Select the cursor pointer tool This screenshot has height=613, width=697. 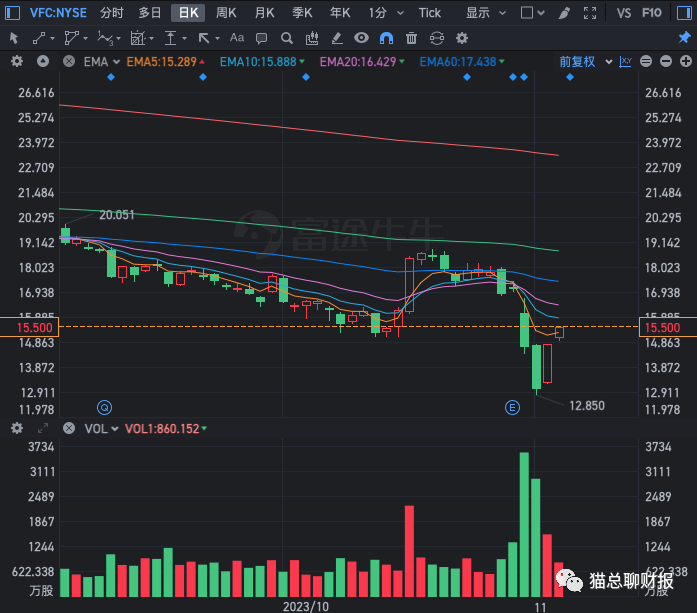click(14, 37)
